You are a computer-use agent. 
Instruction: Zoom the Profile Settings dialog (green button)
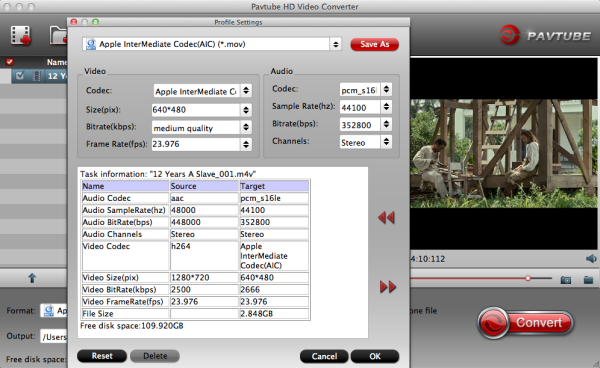coord(96,22)
